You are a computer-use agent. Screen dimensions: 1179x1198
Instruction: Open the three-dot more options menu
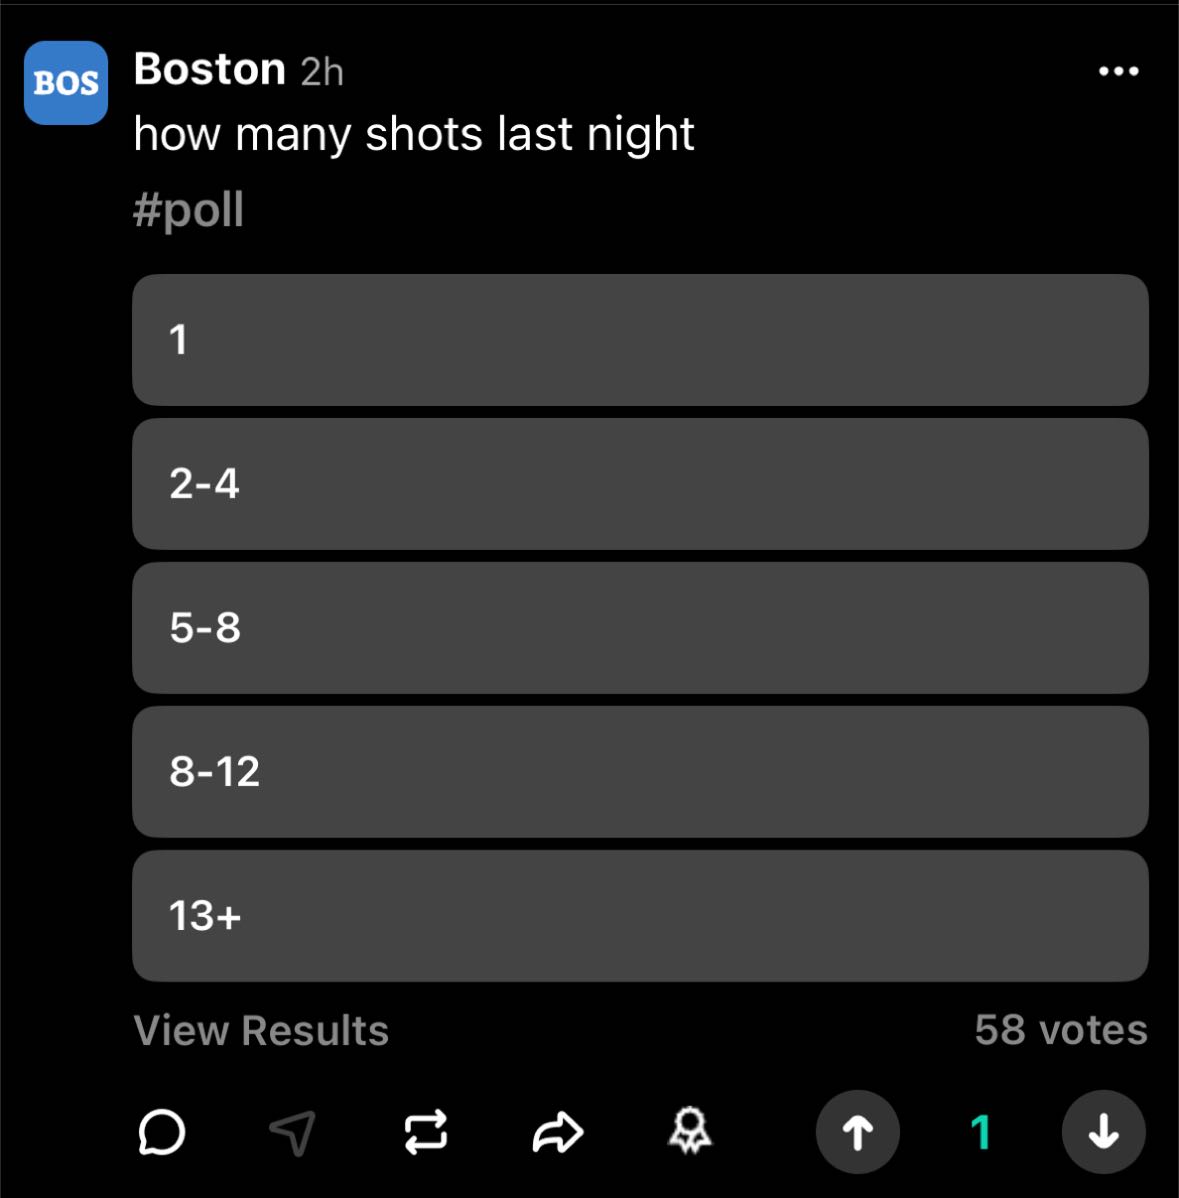(x=1118, y=71)
